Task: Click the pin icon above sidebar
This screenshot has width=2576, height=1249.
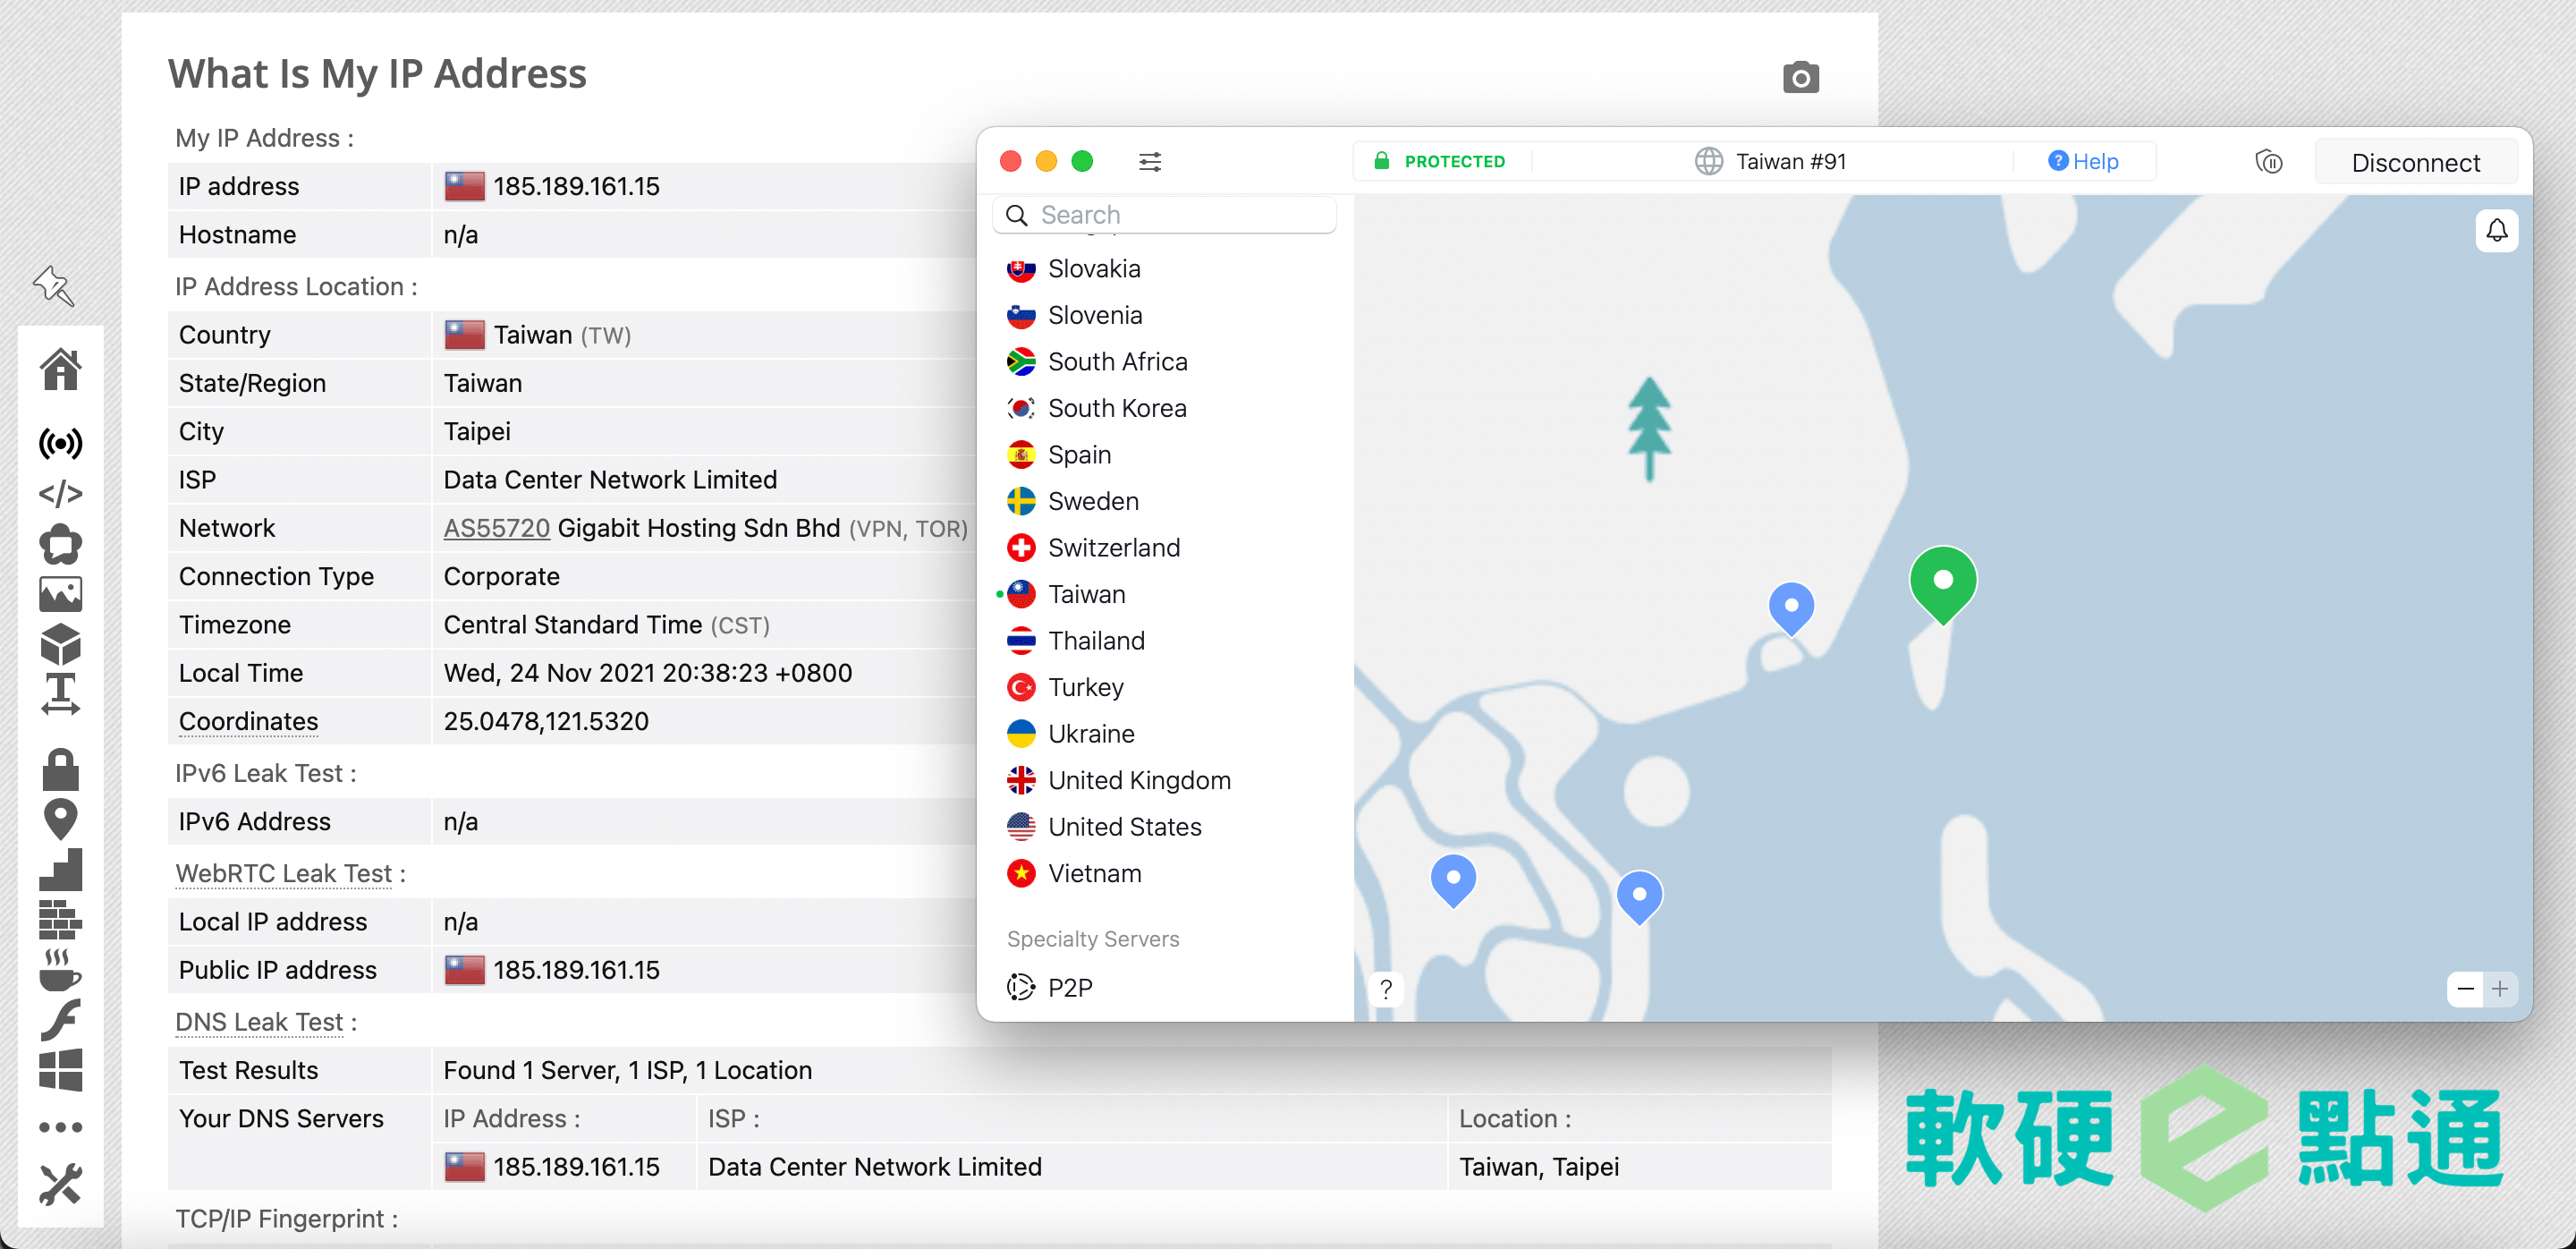Action: [x=53, y=286]
